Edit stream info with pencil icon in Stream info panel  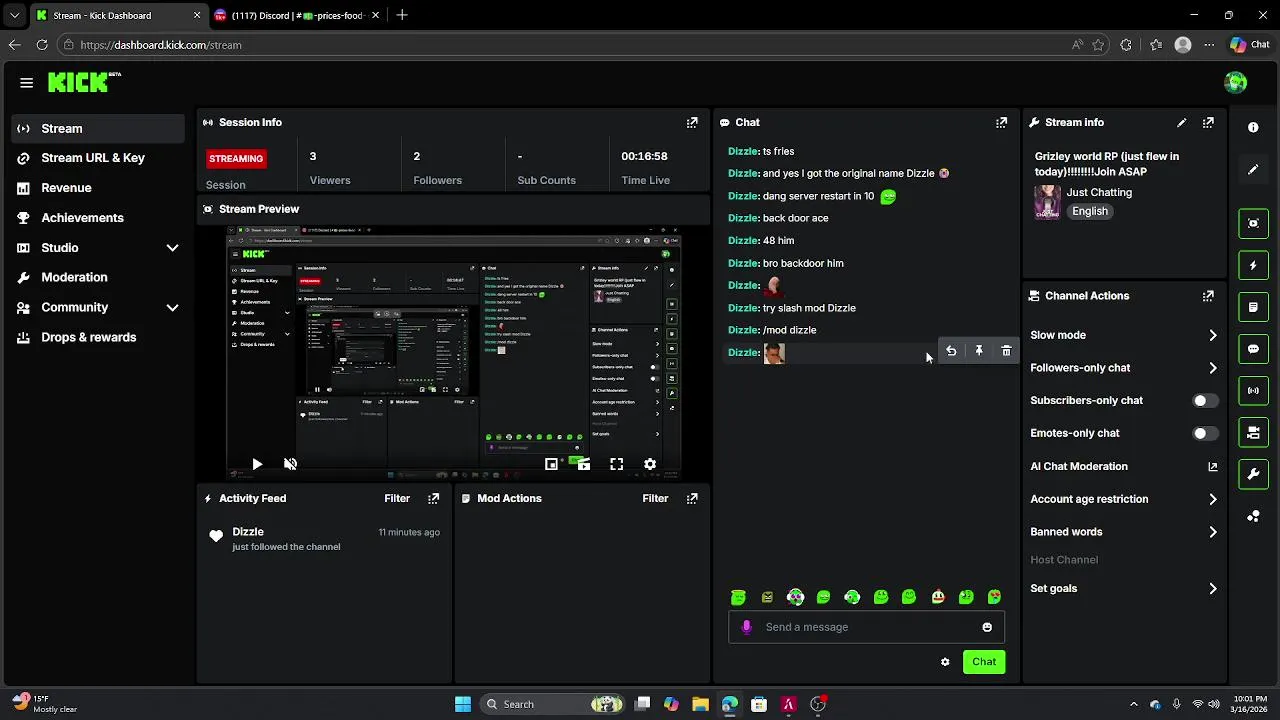(x=1181, y=122)
